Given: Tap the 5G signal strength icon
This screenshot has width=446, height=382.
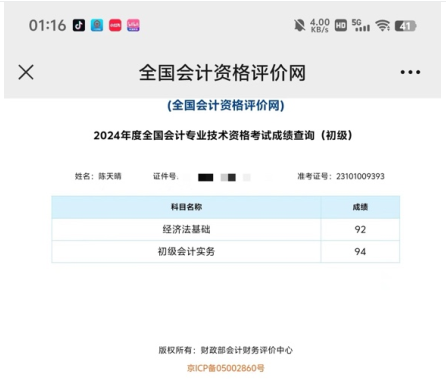Looking at the screenshot, I should tap(361, 25).
